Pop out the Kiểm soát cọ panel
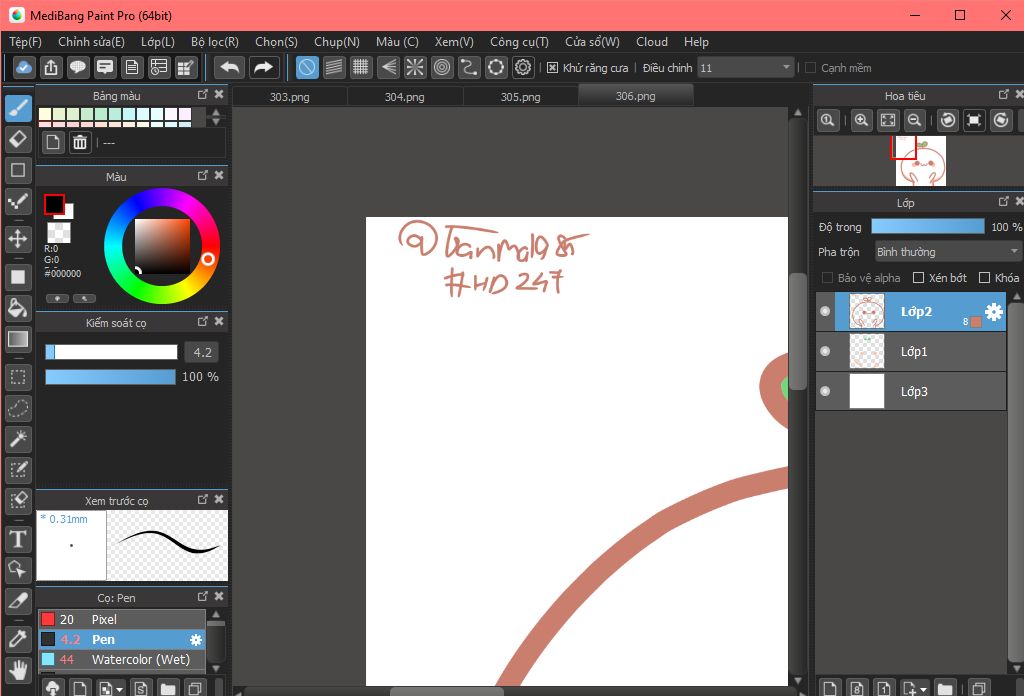1024x696 pixels. pyautogui.click(x=202, y=321)
